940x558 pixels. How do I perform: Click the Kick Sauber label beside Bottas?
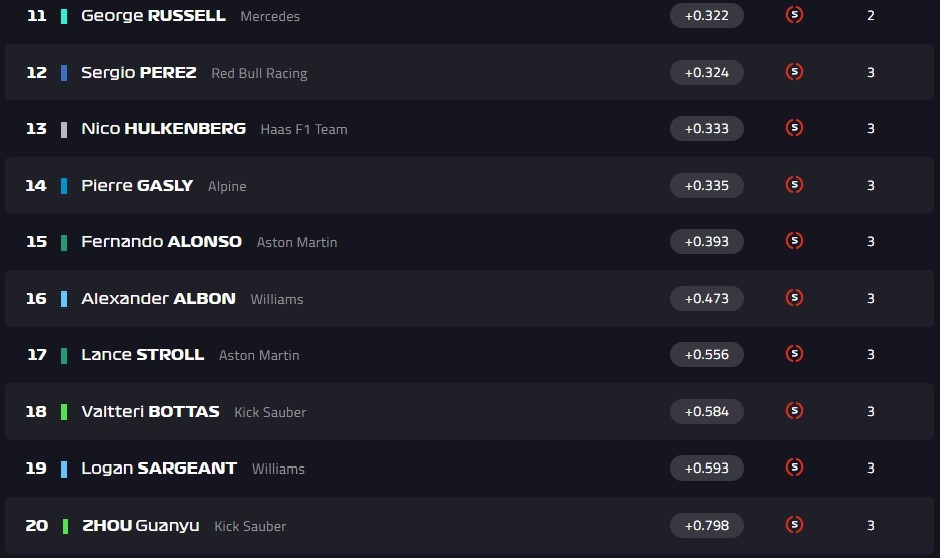click(270, 412)
